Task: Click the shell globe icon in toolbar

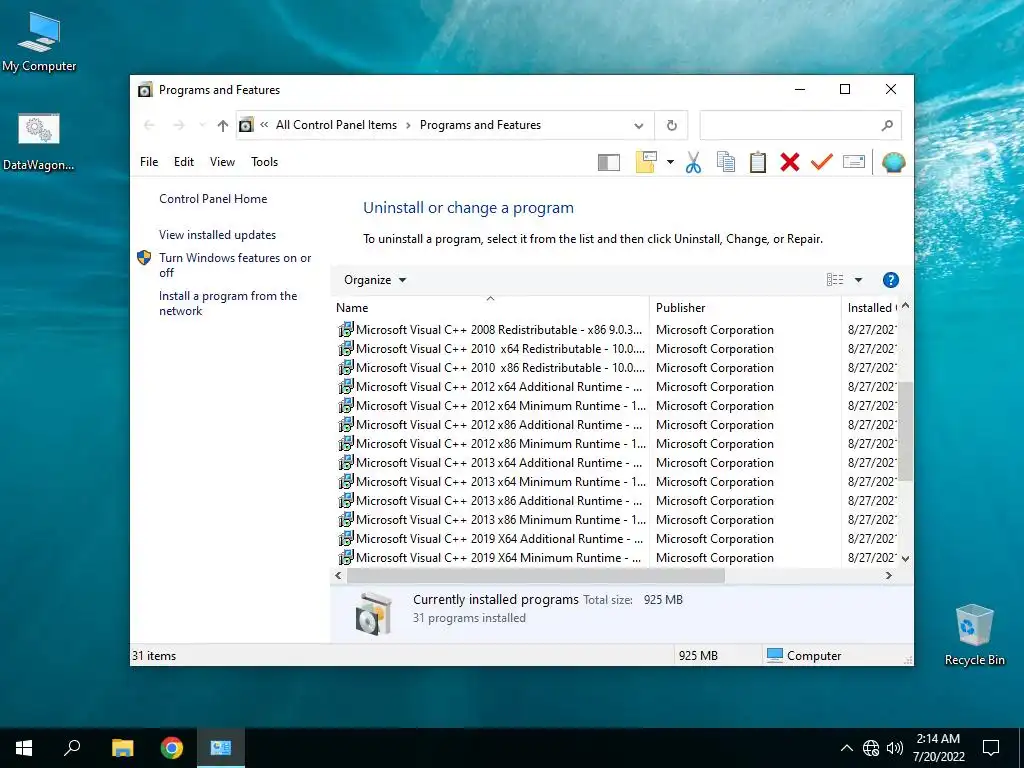Action: [x=893, y=162]
